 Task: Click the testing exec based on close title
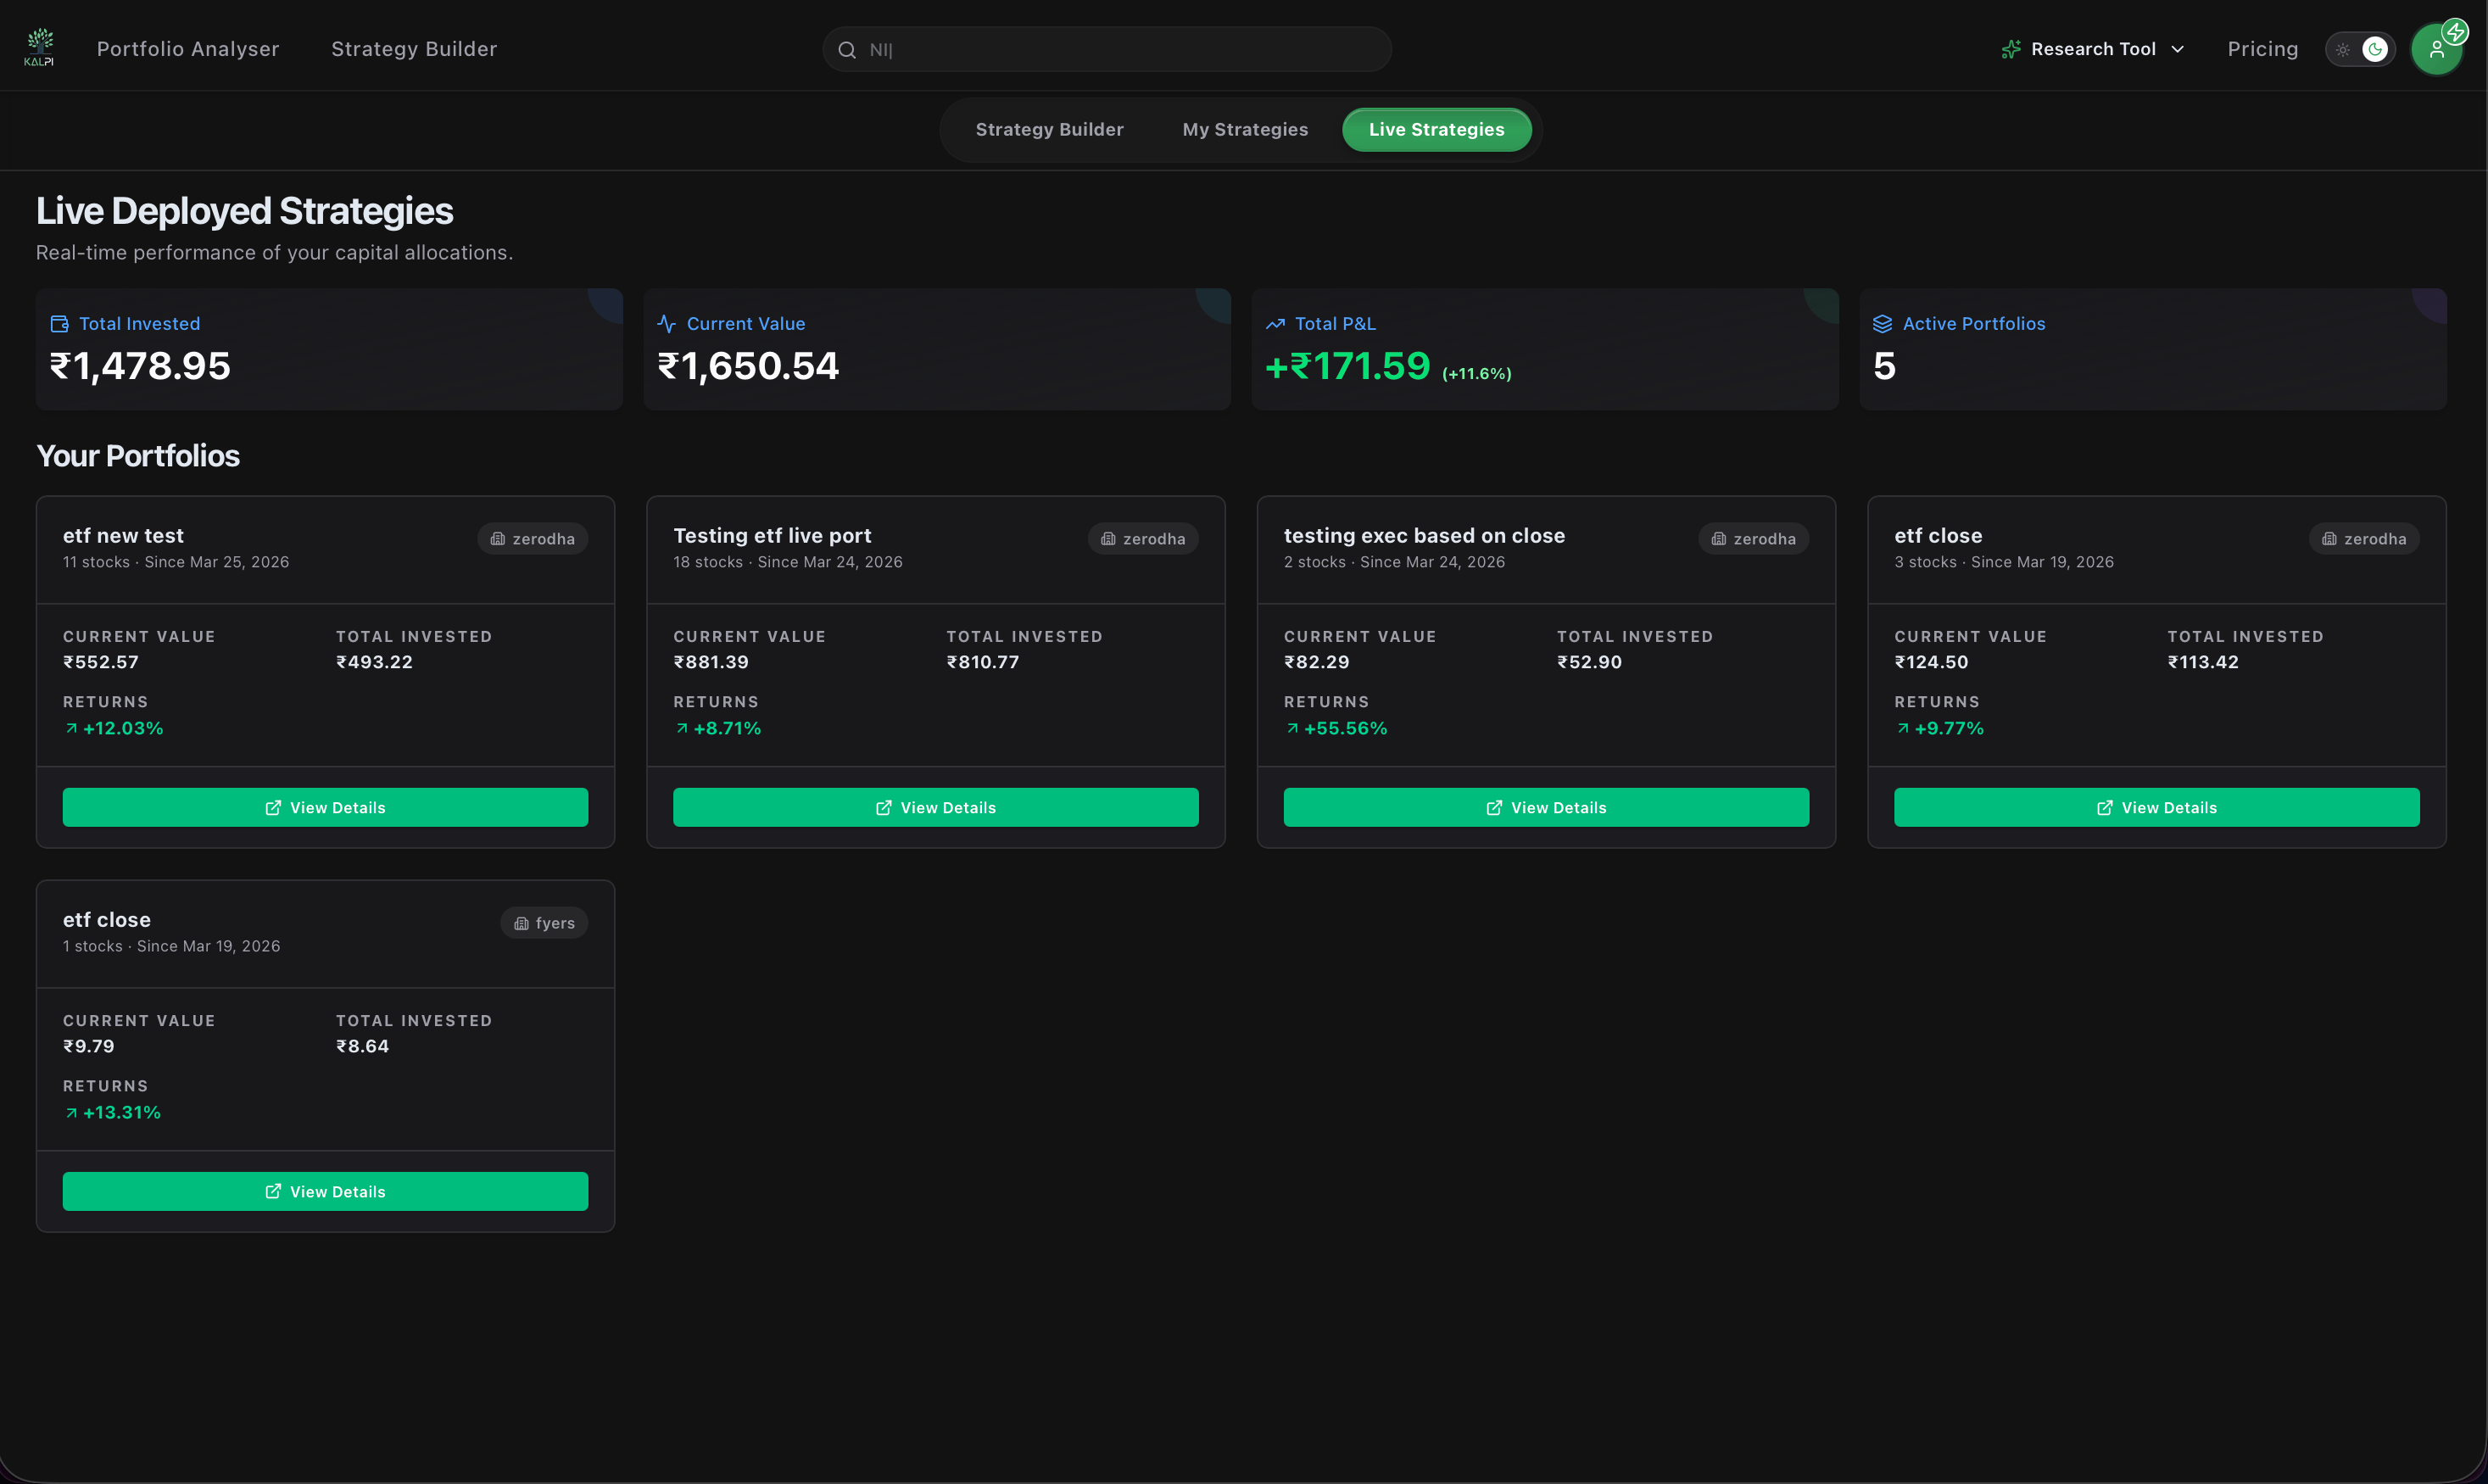(1424, 536)
